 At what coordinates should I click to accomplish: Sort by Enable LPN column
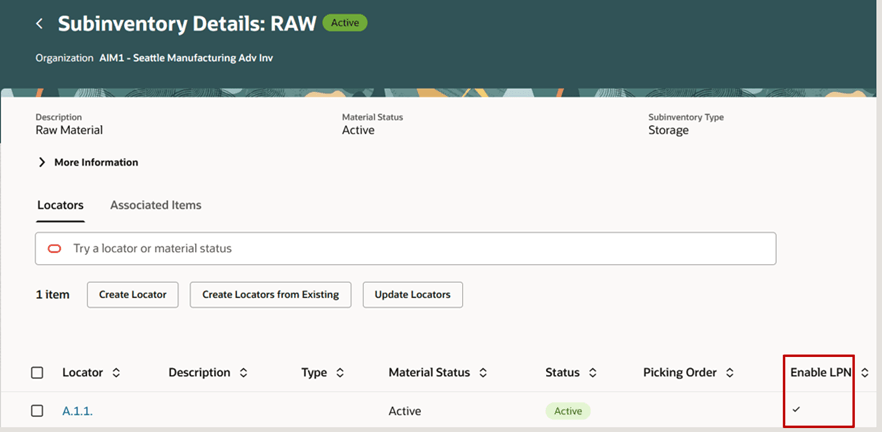point(865,372)
